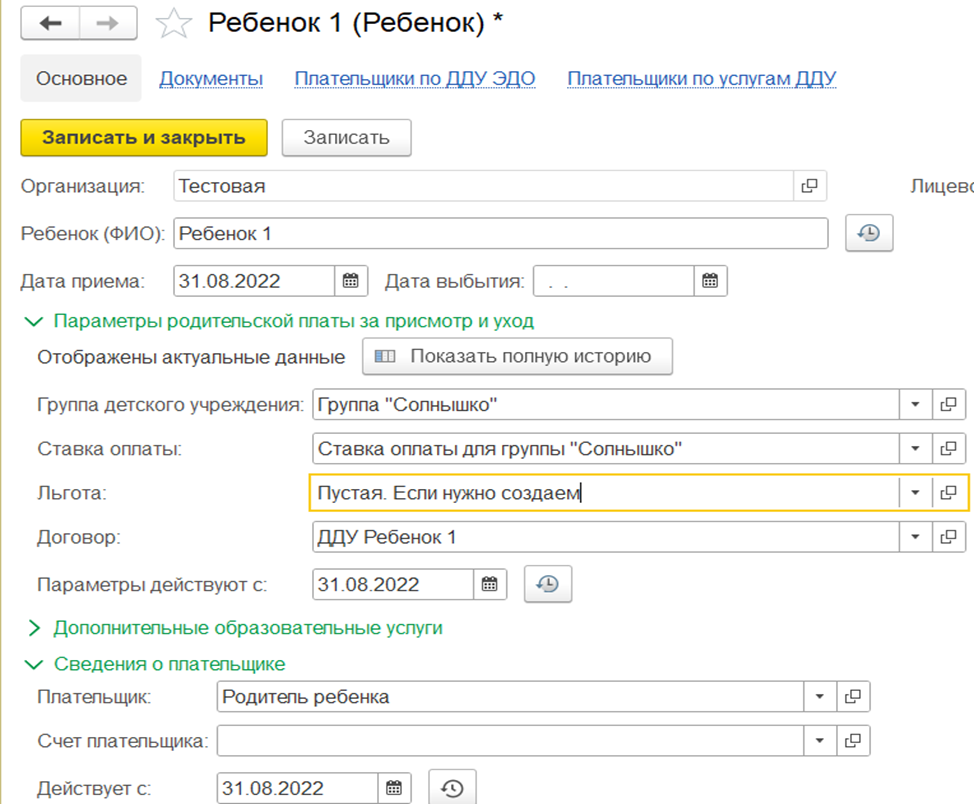The width and height of the screenshot is (974, 804).
Task: Open calendar for Дата выбытия
Action: coord(710,281)
